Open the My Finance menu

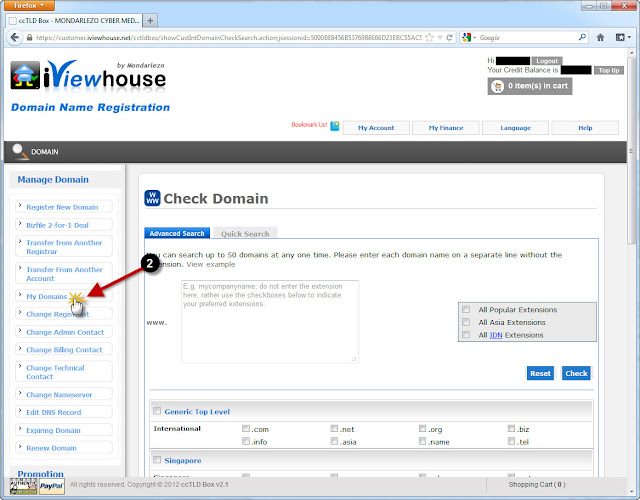(x=446, y=128)
